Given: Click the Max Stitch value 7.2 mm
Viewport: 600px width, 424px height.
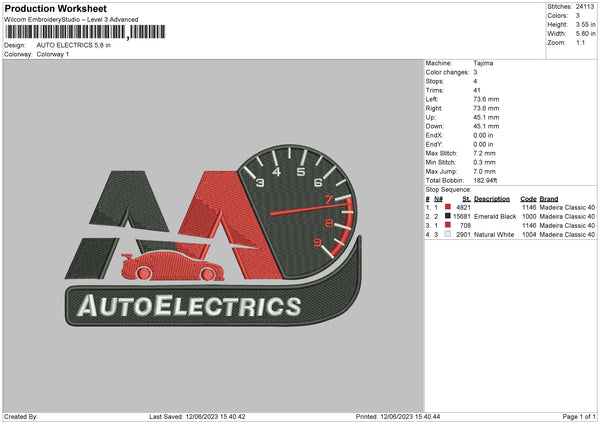Looking at the screenshot, I should click(484, 153).
